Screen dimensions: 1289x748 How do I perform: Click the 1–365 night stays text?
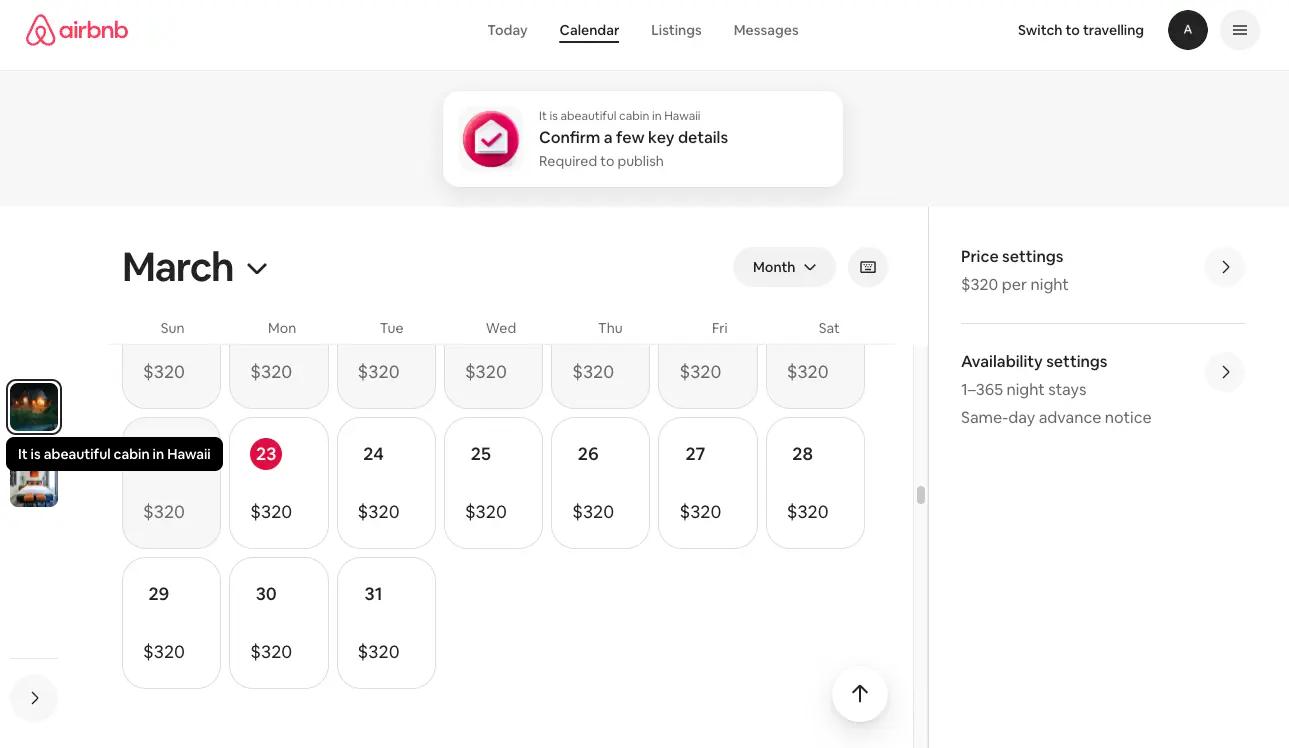(1023, 390)
